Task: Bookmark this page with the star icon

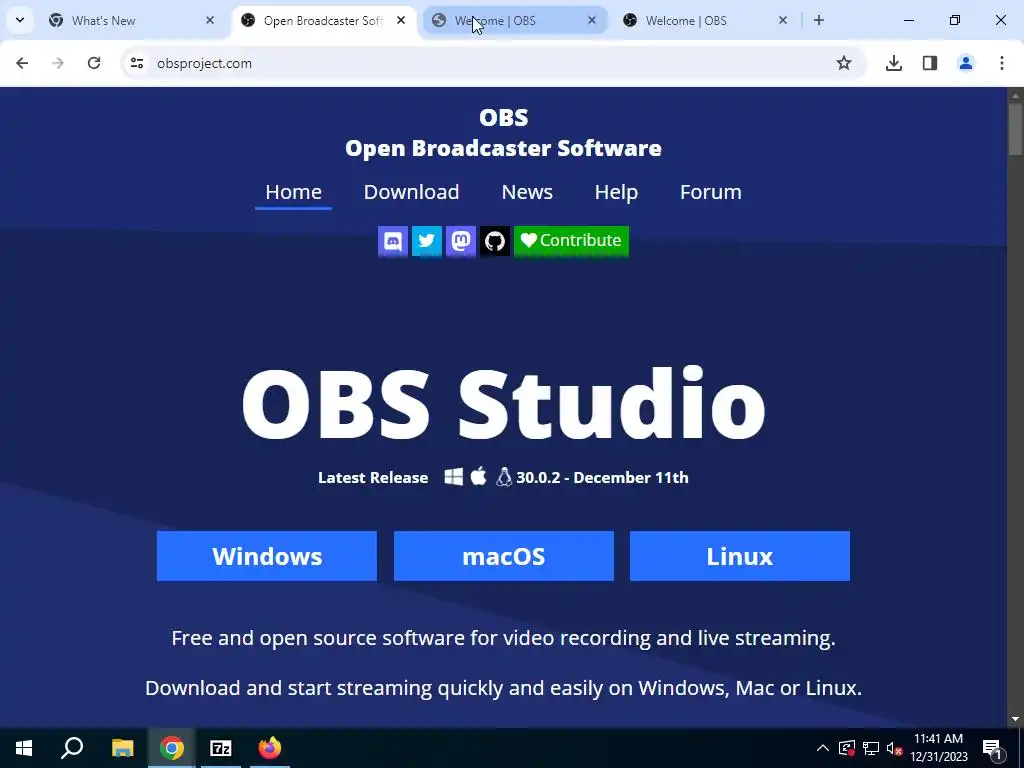Action: pyautogui.click(x=844, y=63)
